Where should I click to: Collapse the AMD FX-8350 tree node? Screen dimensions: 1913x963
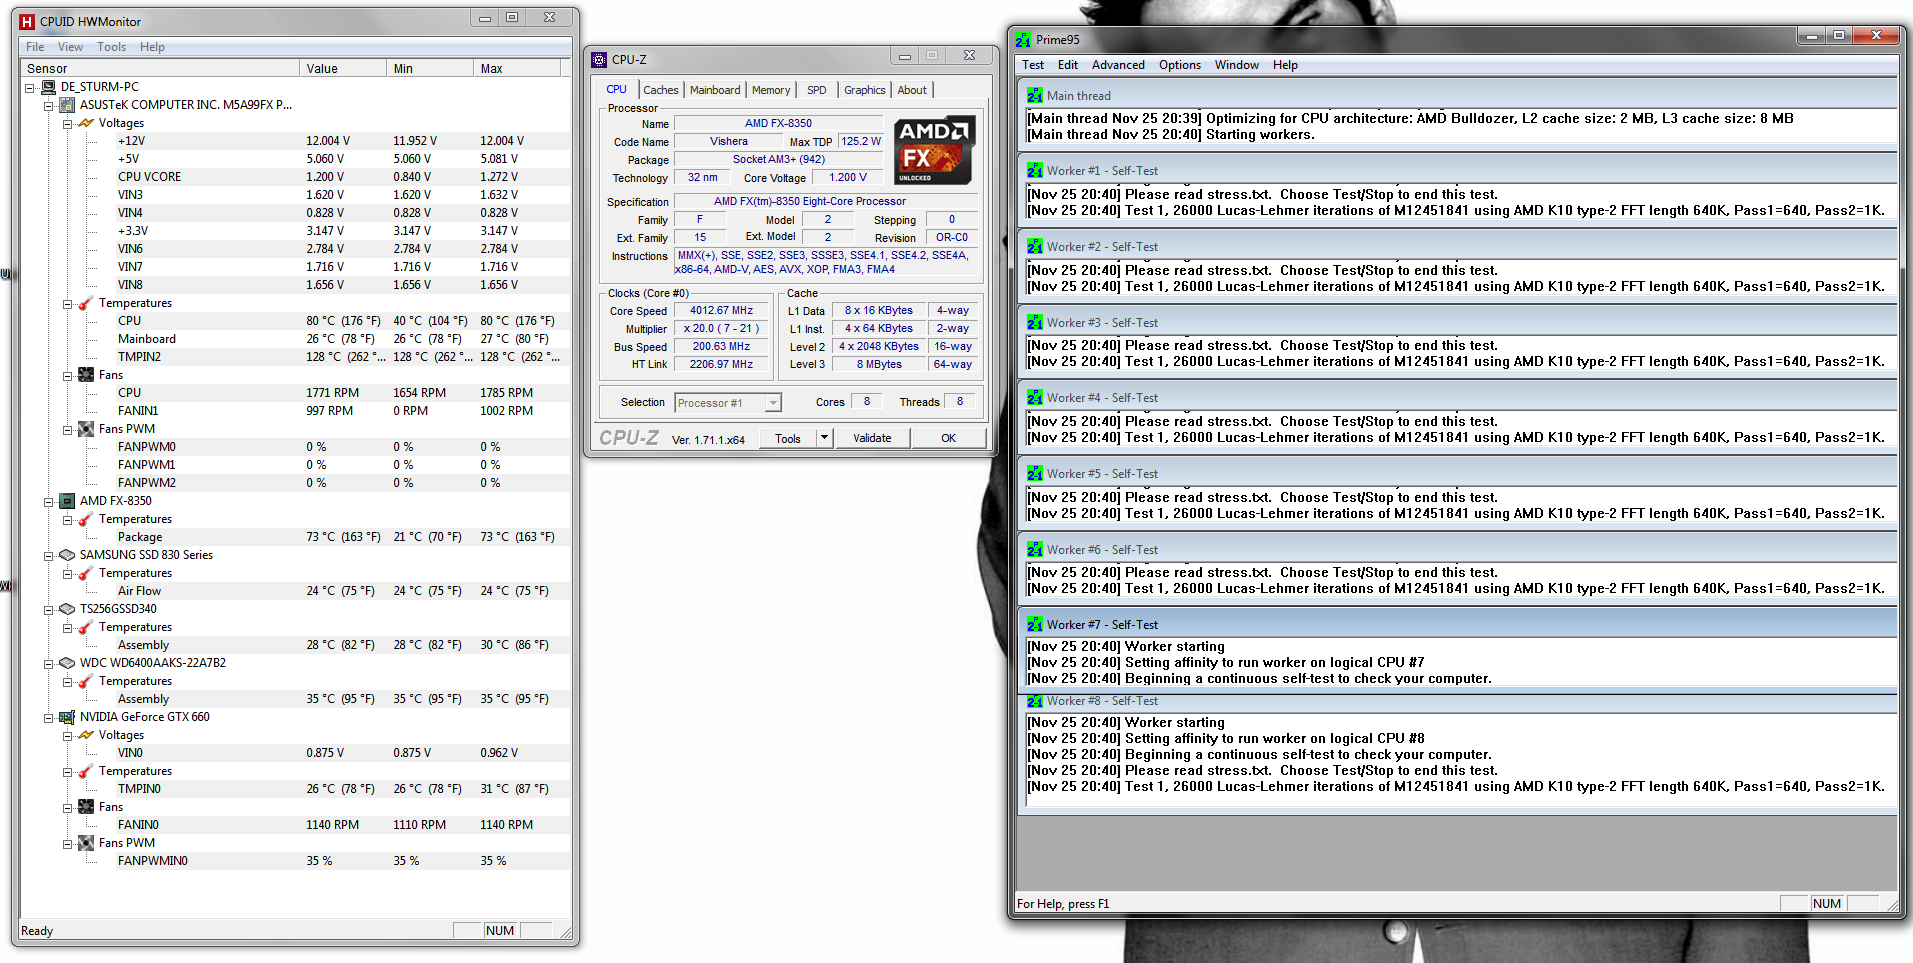pyautogui.click(x=48, y=501)
